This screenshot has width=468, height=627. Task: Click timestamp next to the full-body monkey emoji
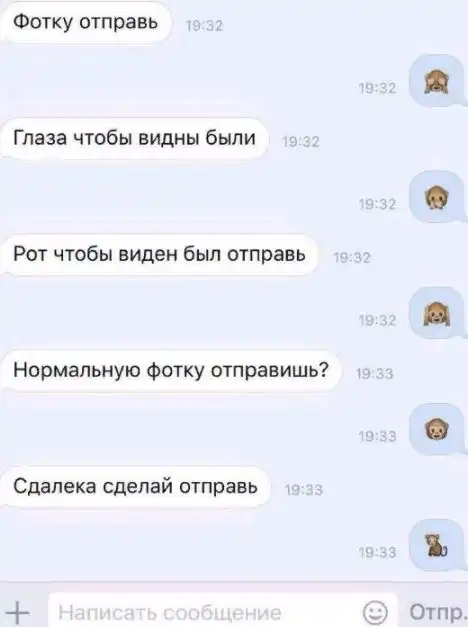(377, 553)
